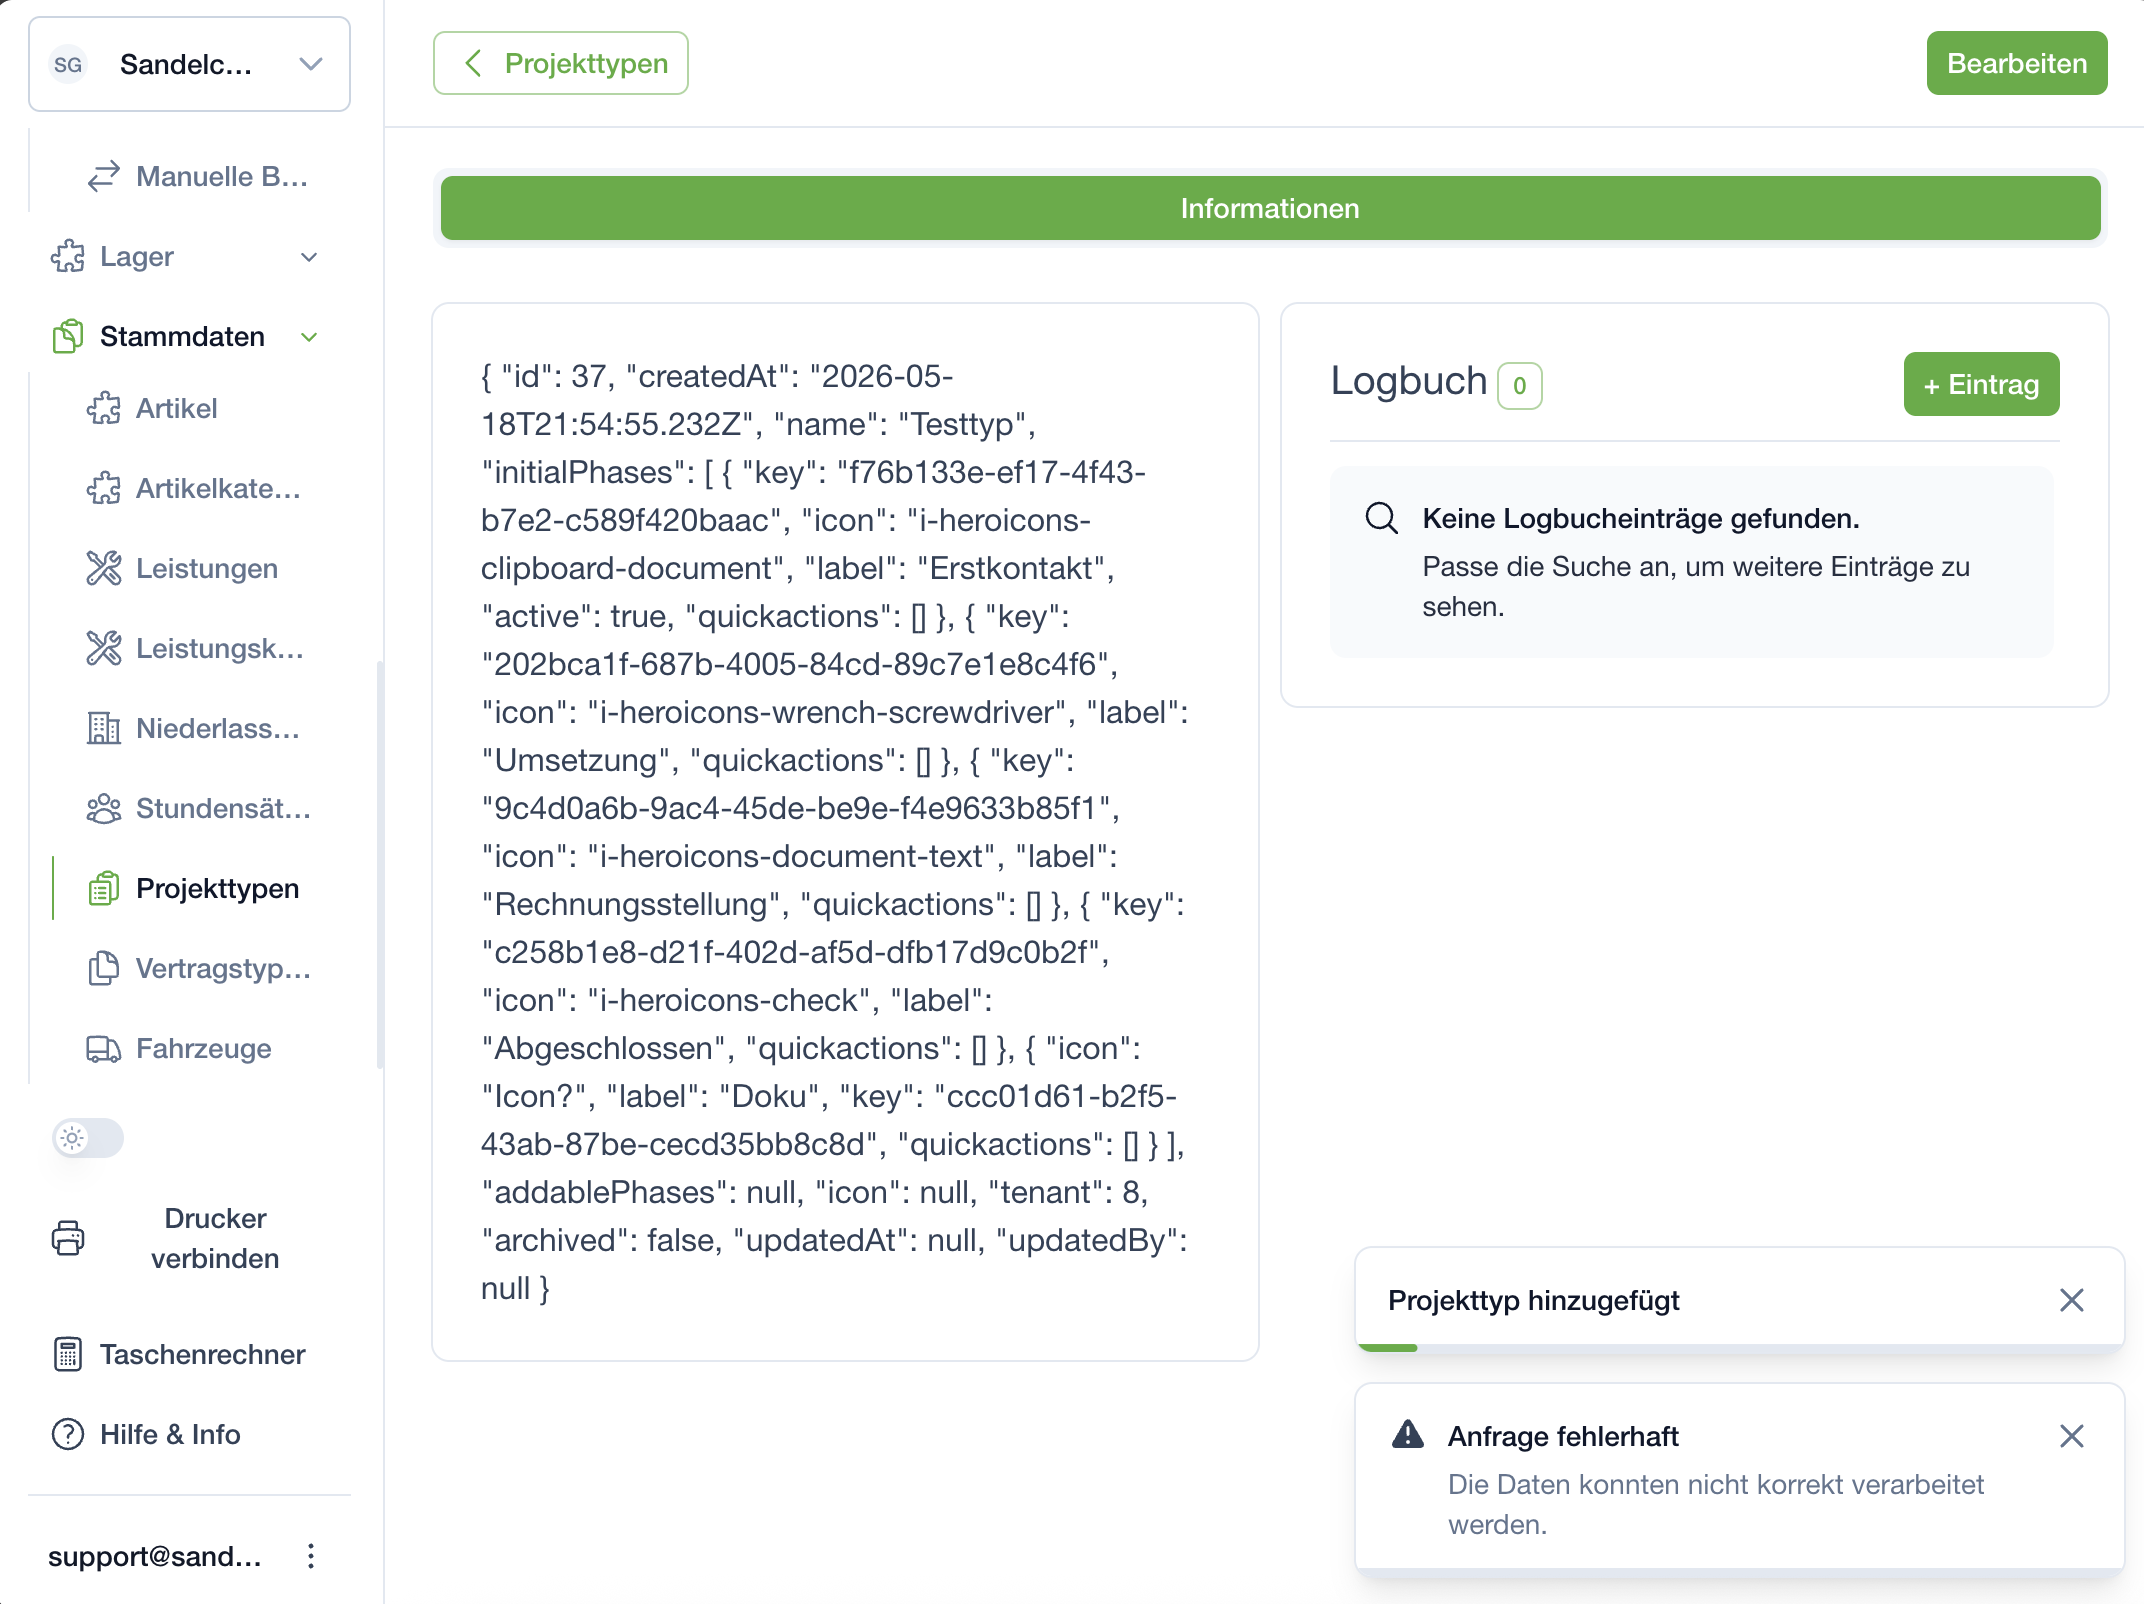Click the sidebar scrollbar
This screenshot has height=1604, width=2144.
379,864
